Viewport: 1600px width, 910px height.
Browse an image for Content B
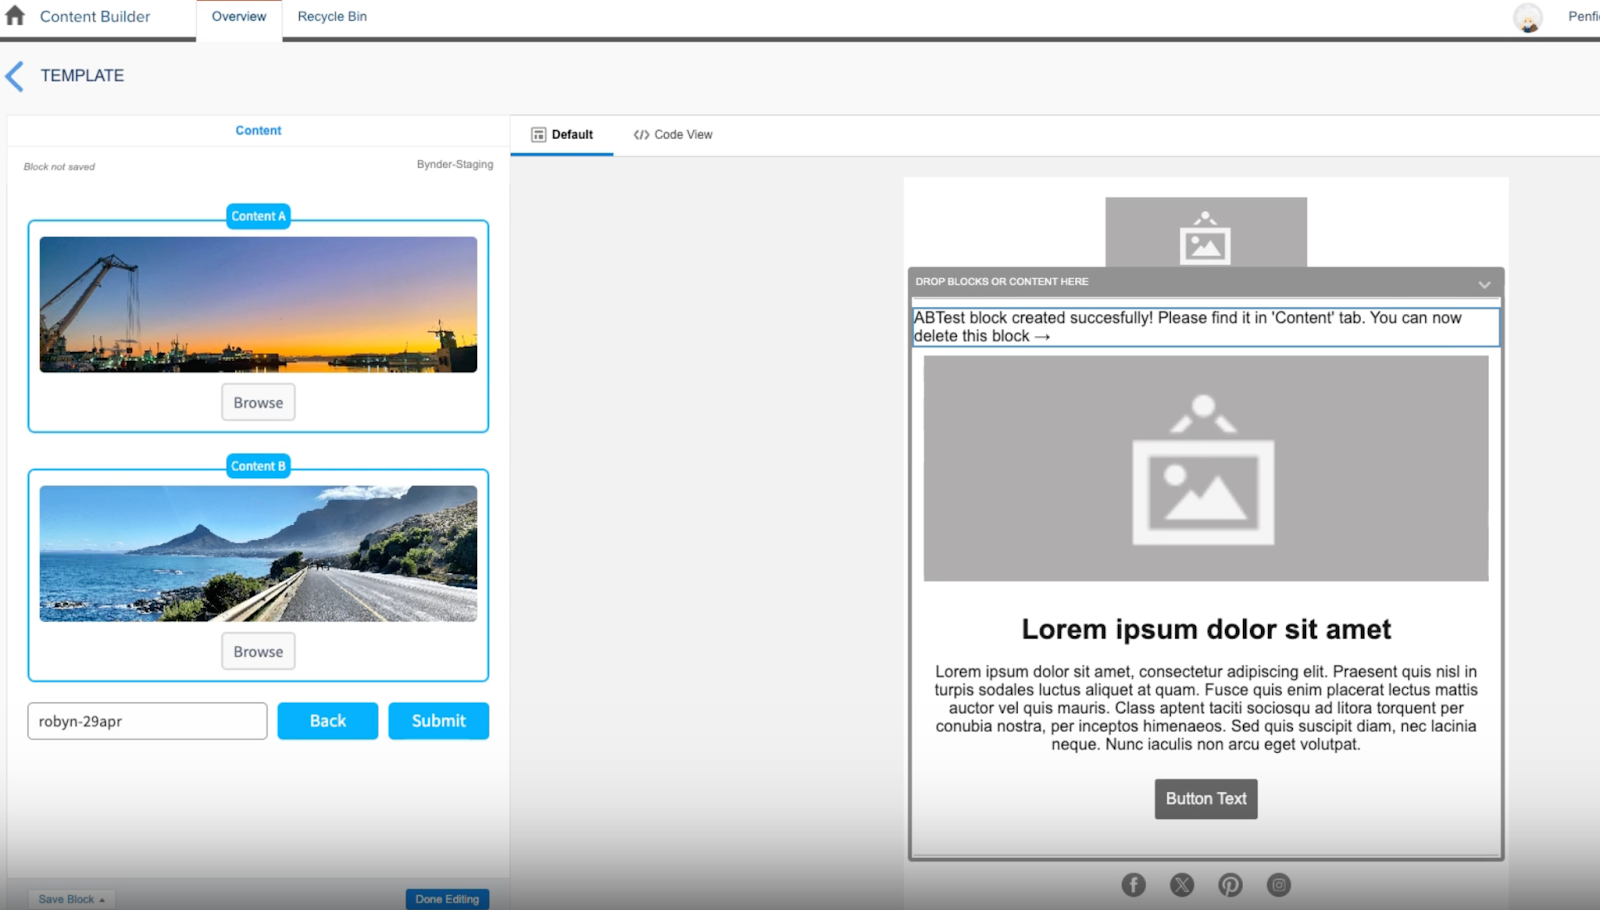click(x=258, y=651)
